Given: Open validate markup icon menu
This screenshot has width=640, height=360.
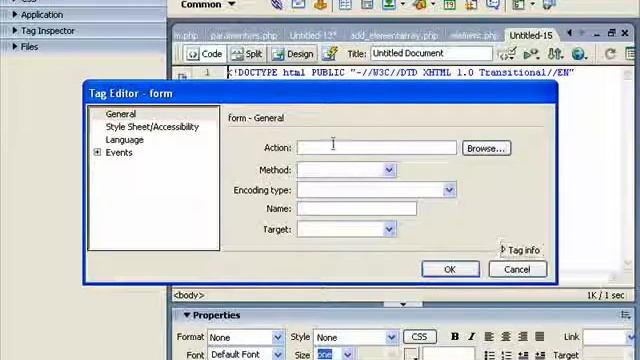Looking at the screenshot, I should (x=507, y=53).
